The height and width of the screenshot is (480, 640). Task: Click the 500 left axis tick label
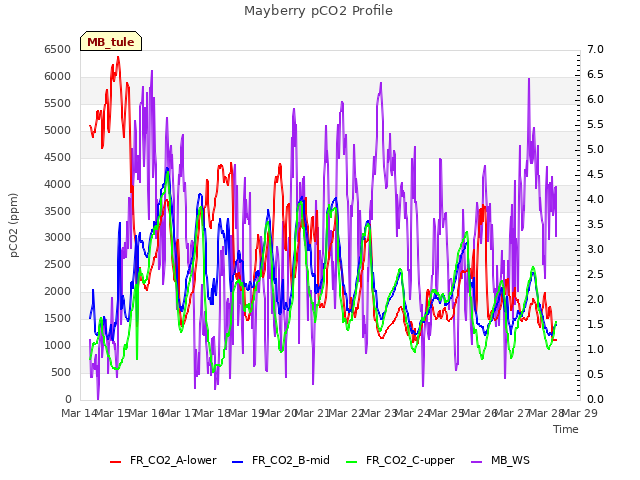tap(61, 372)
